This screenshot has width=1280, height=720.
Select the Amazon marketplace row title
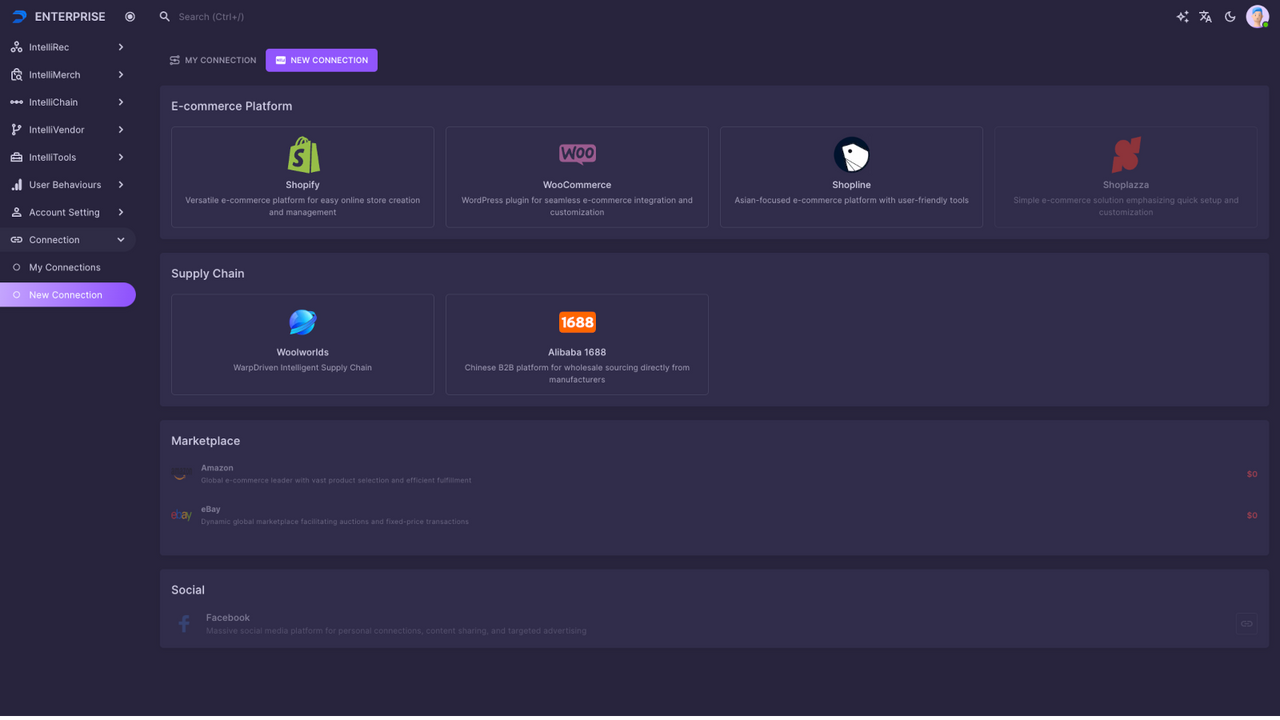217,468
